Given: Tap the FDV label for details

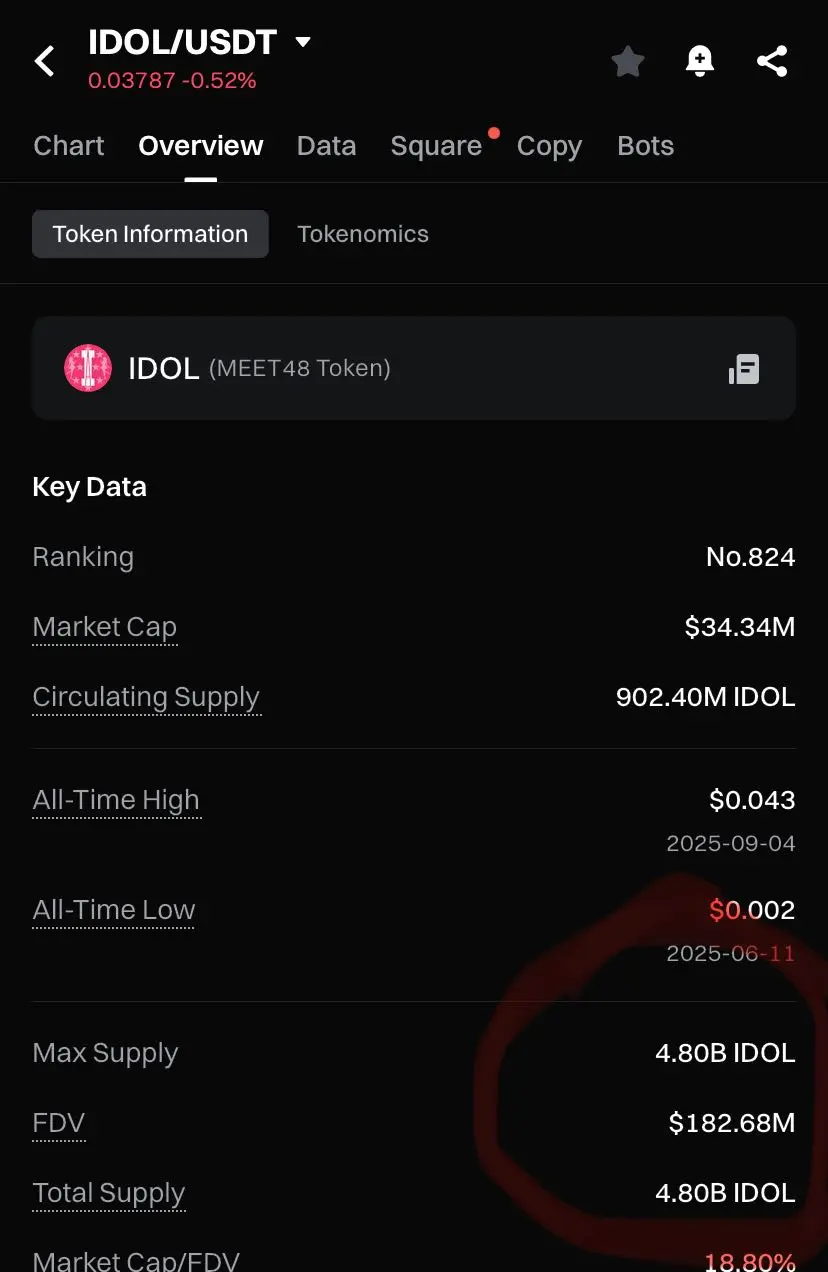Looking at the screenshot, I should pos(59,1123).
